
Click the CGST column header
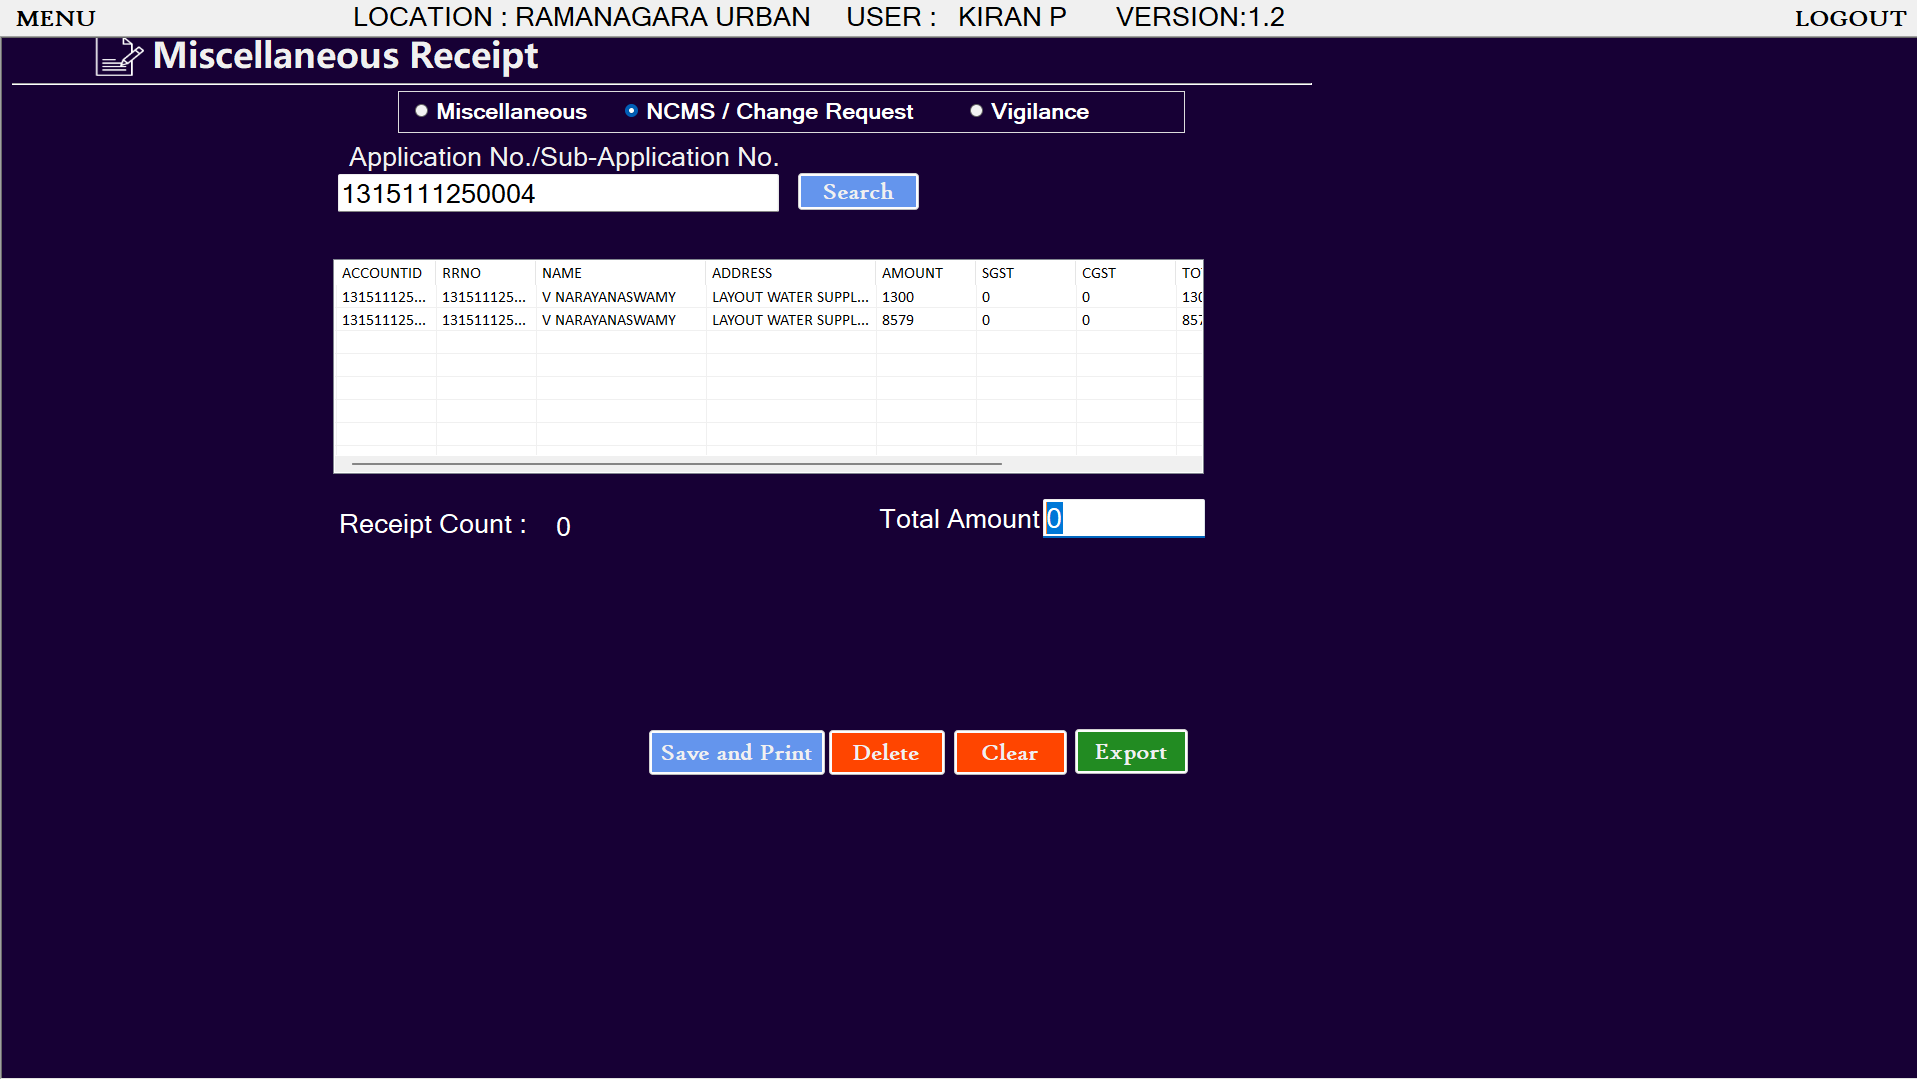click(x=1126, y=273)
